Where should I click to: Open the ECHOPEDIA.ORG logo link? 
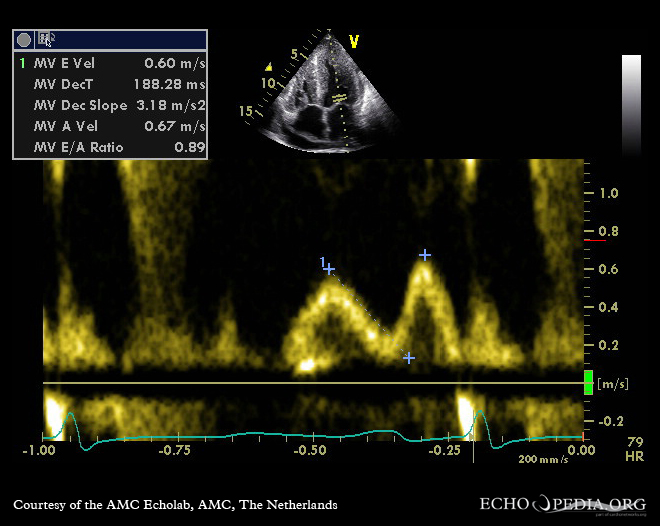(563, 503)
